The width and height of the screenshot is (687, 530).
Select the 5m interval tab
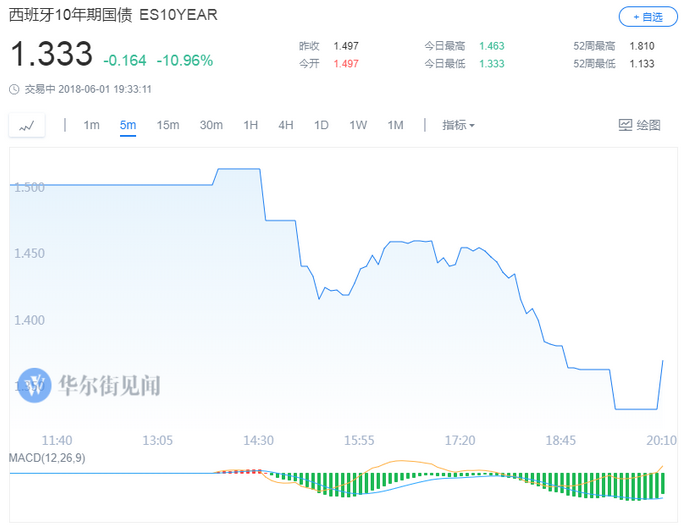point(128,125)
